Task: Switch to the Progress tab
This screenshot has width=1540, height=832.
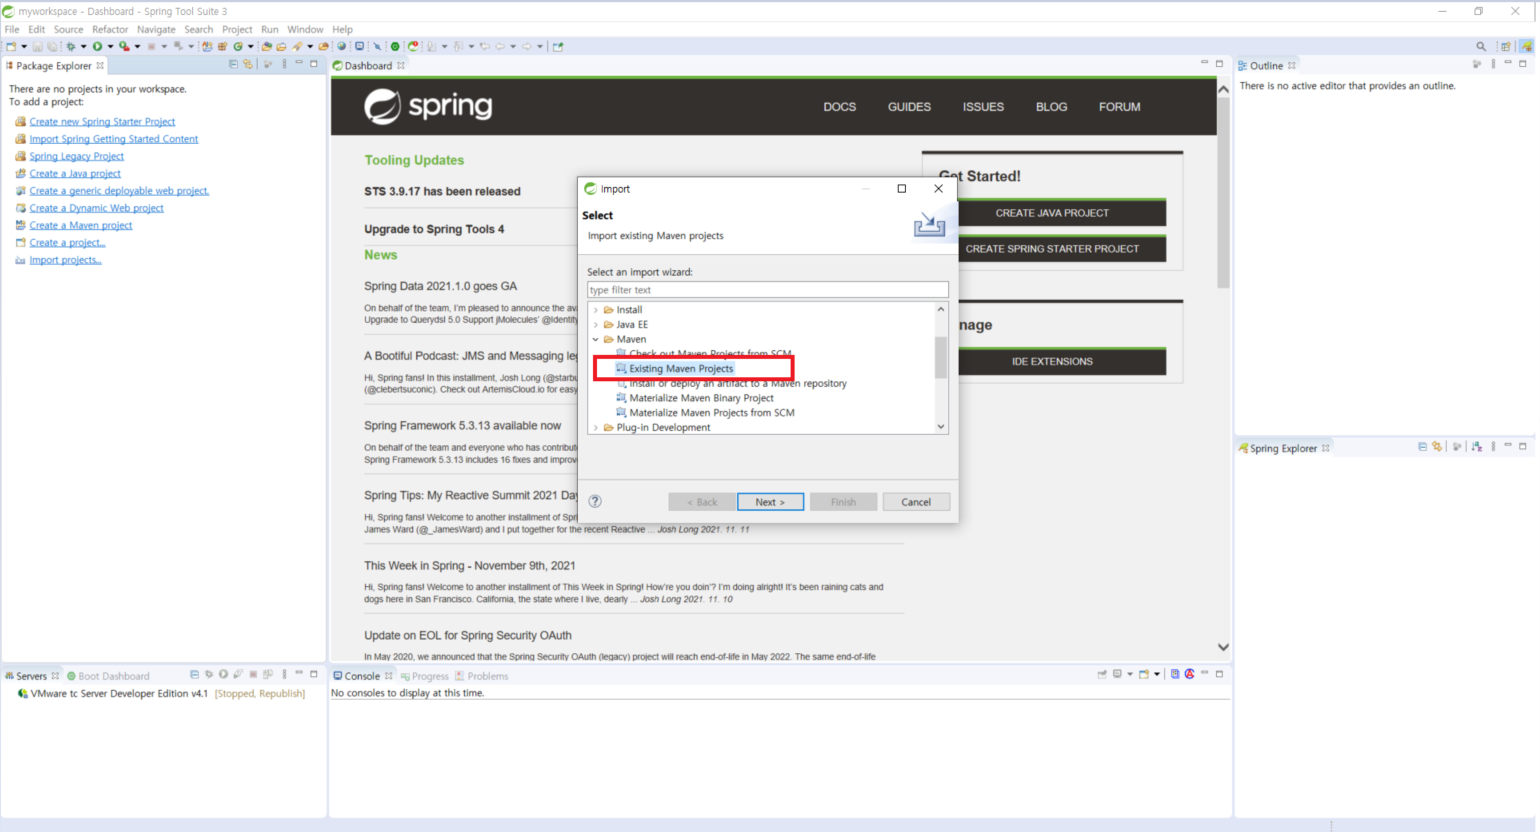Action: (x=425, y=676)
